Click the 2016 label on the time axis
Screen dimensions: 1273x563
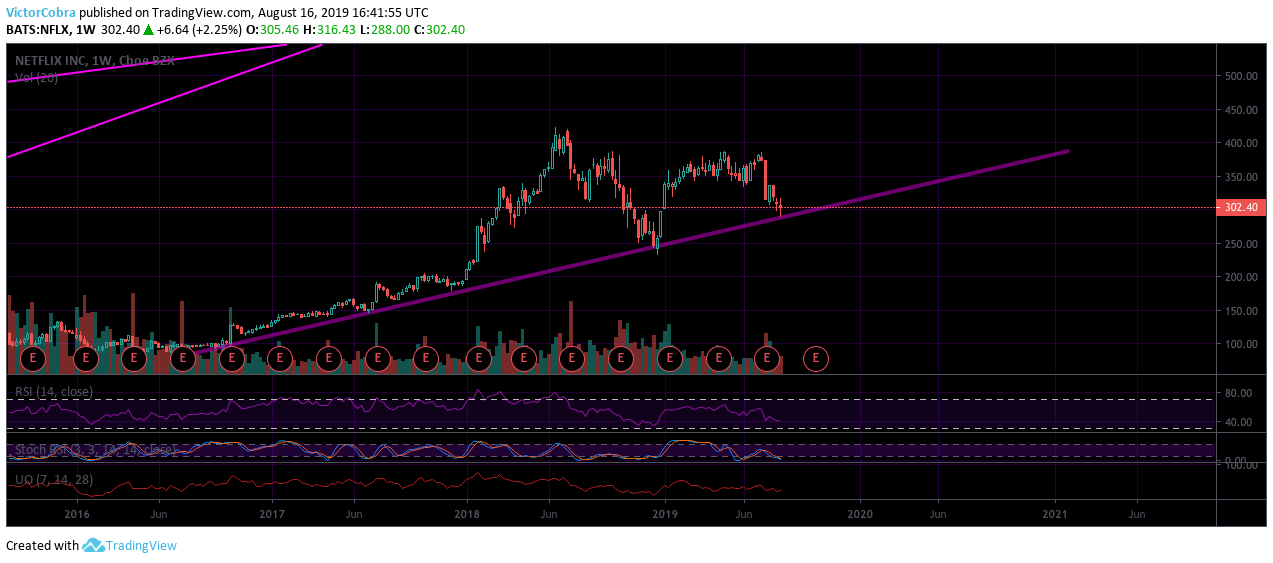77,513
